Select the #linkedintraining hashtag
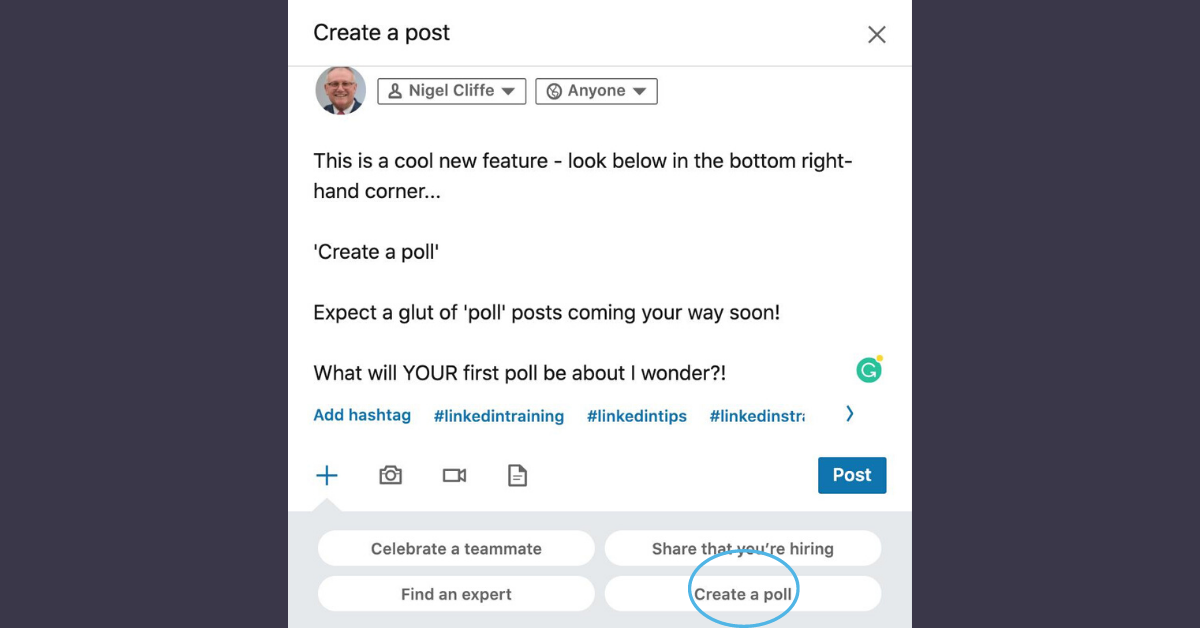 pyautogui.click(x=498, y=416)
